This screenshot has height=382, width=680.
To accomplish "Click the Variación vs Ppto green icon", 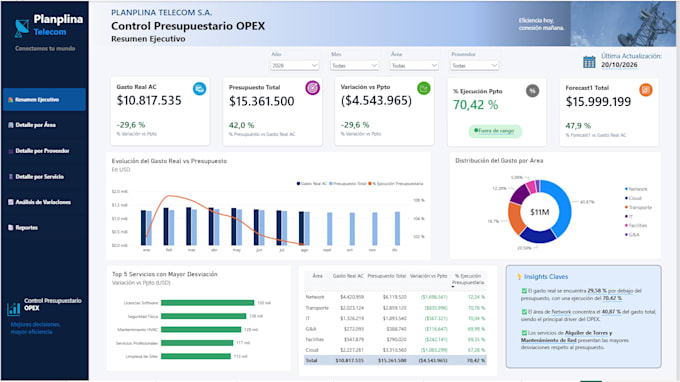I will (424, 88).
